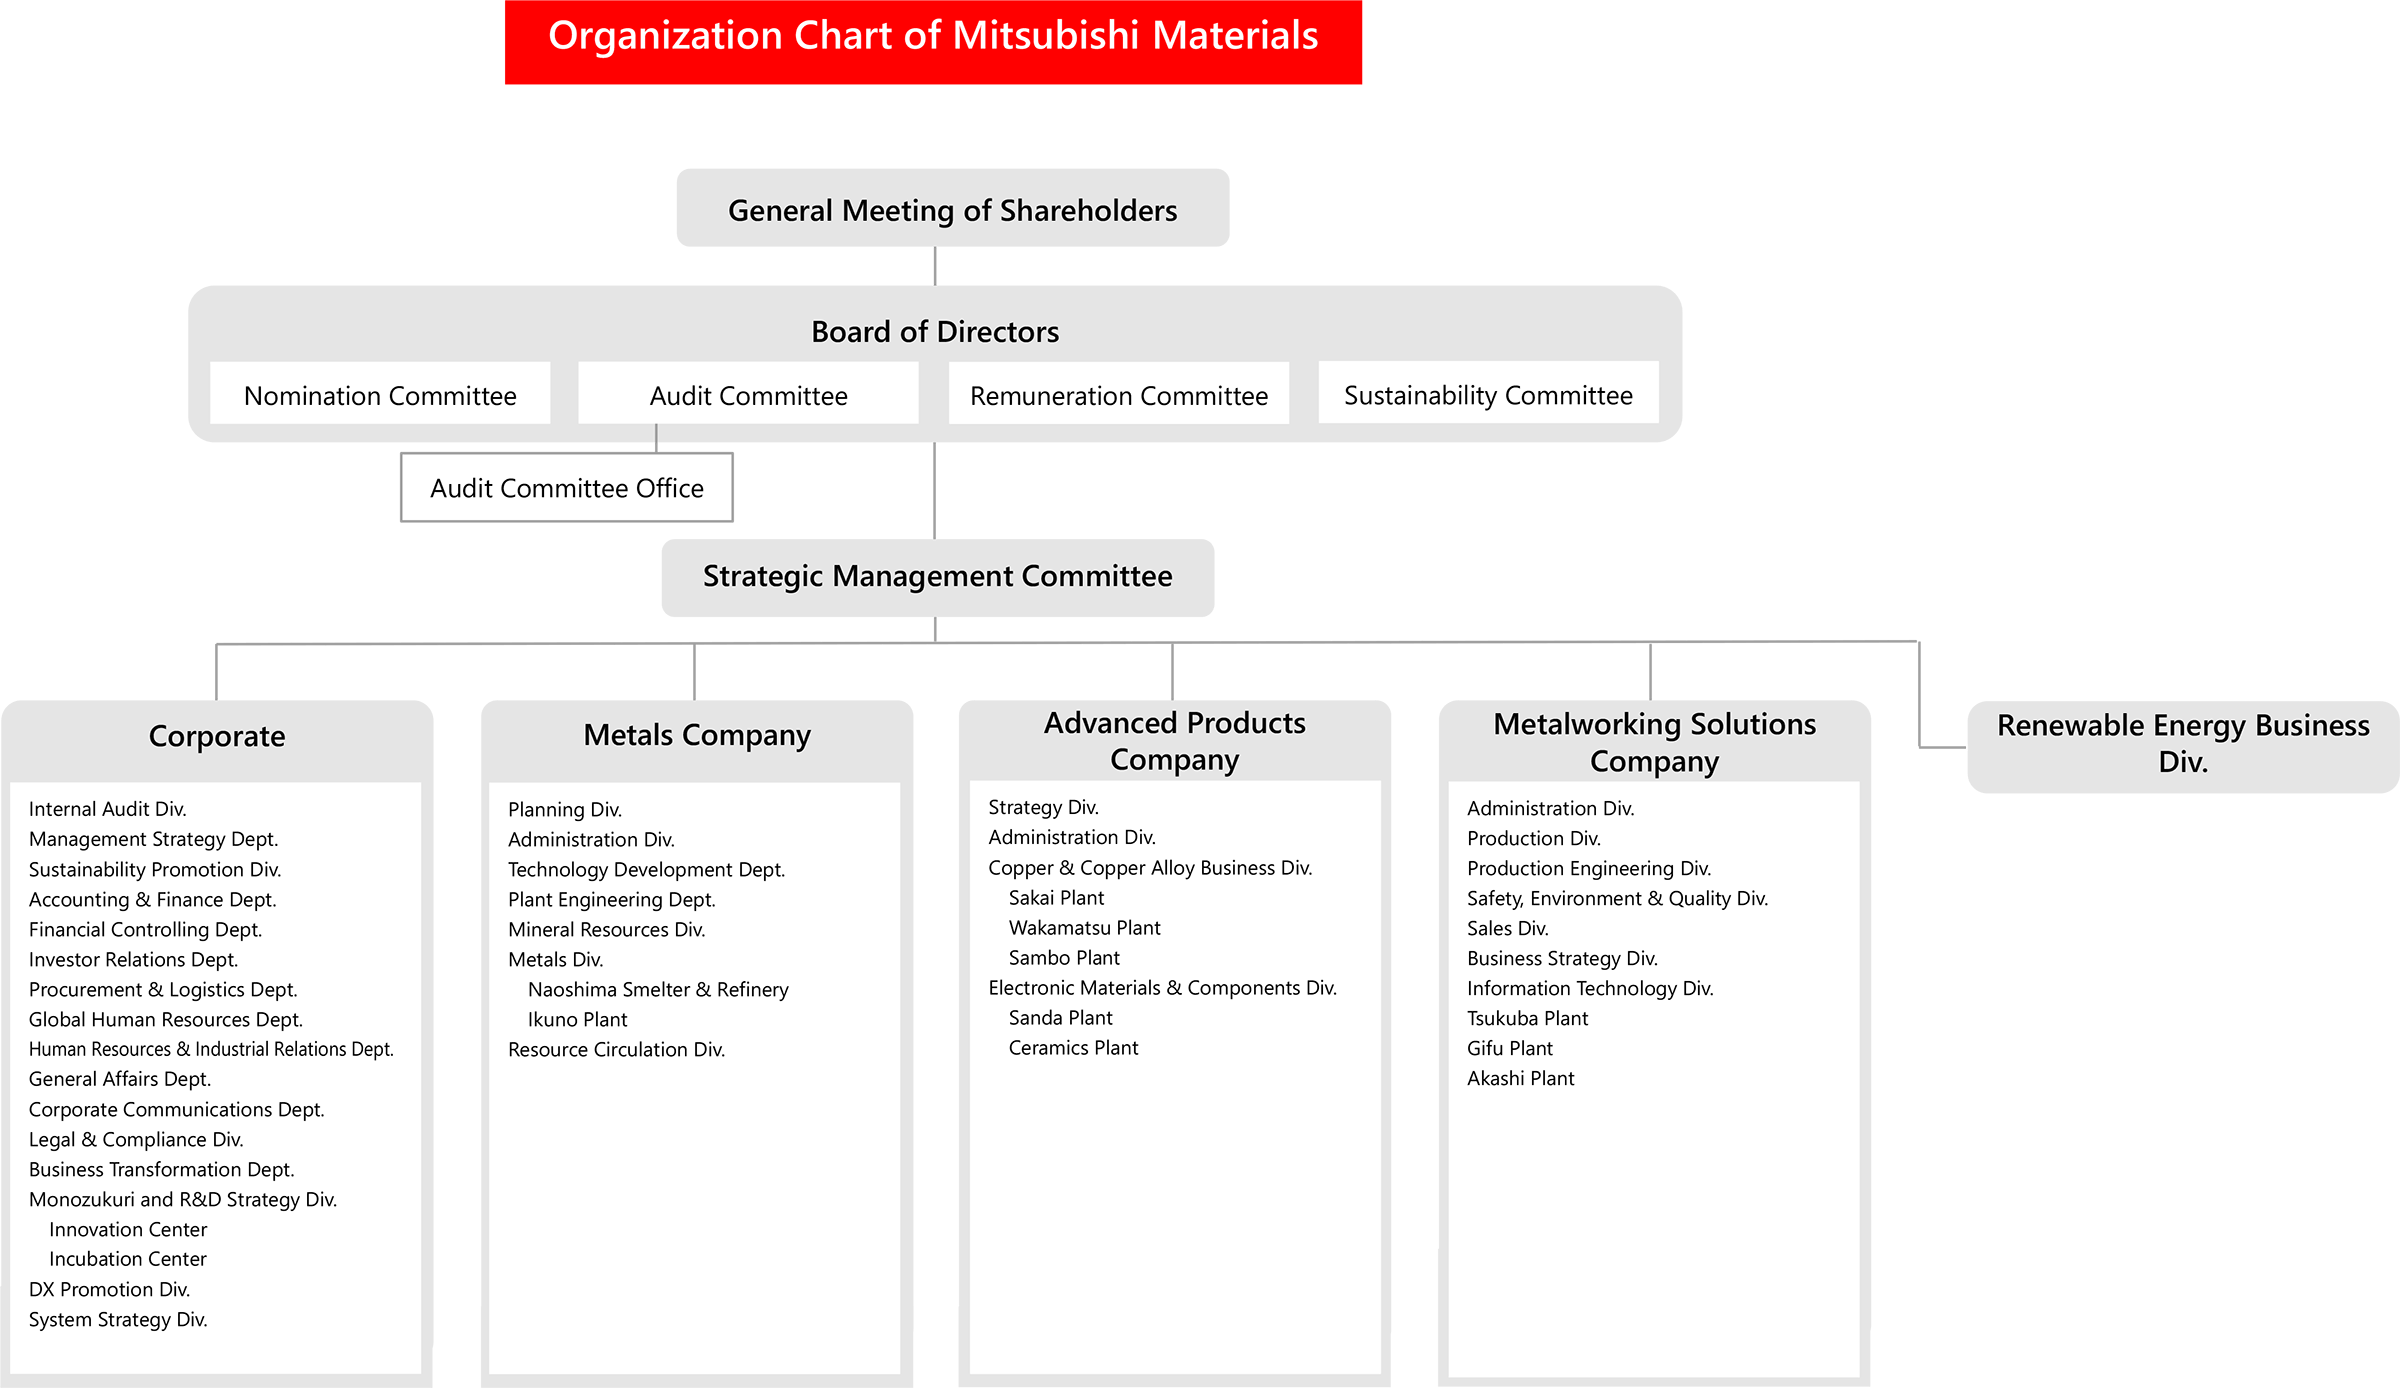Select the Audit Committee Office box
This screenshot has width=2400, height=1388.
pyautogui.click(x=567, y=487)
